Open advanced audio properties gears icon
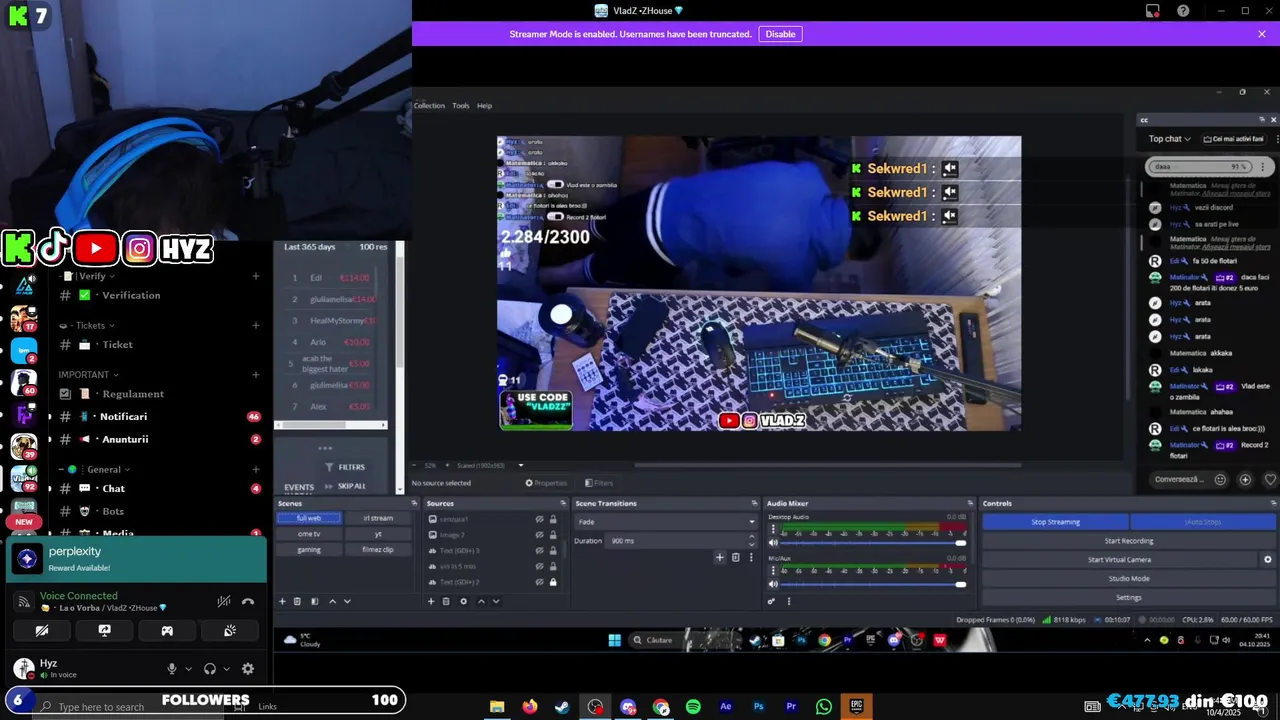 771,601
